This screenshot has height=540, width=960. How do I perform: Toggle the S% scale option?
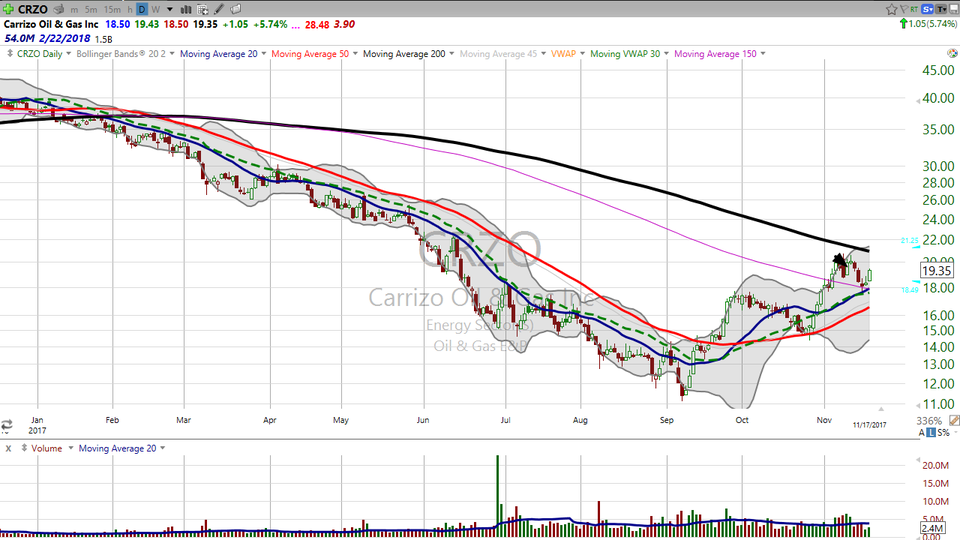(943, 433)
